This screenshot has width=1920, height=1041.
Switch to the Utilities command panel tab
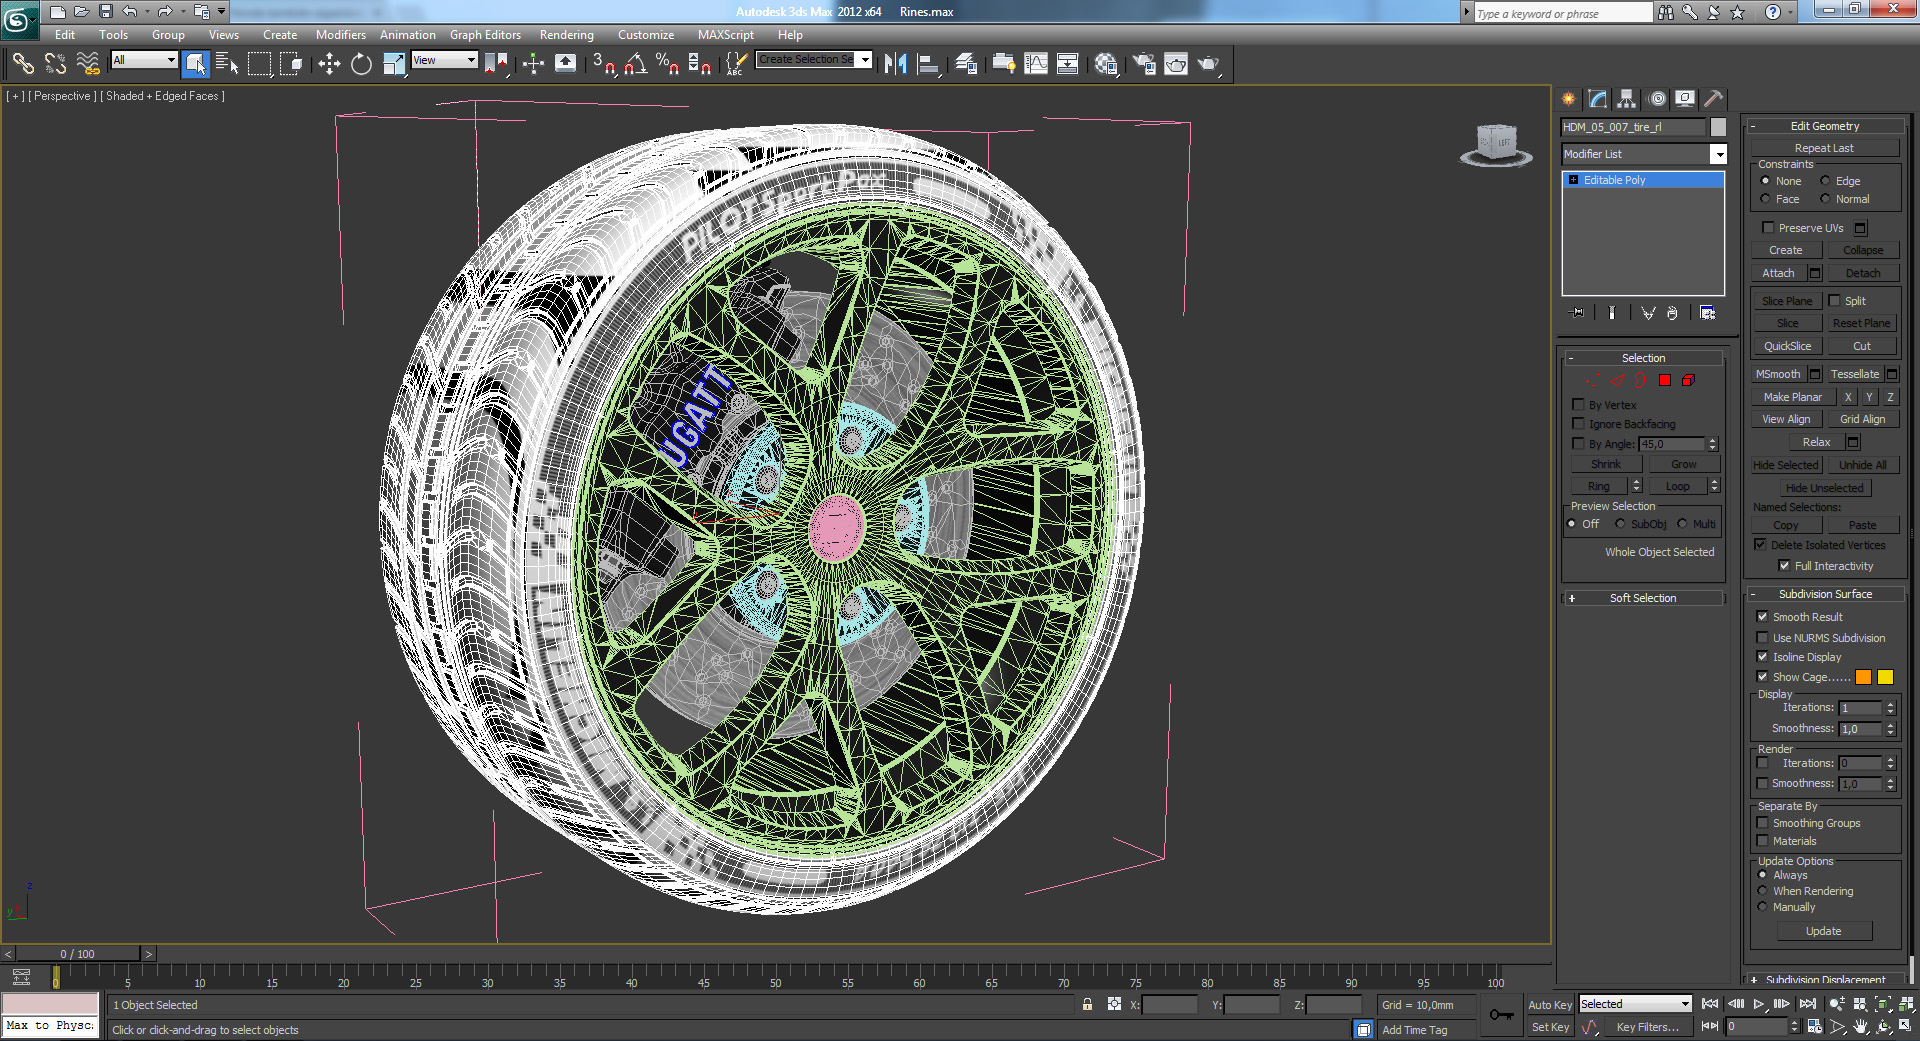(1714, 98)
